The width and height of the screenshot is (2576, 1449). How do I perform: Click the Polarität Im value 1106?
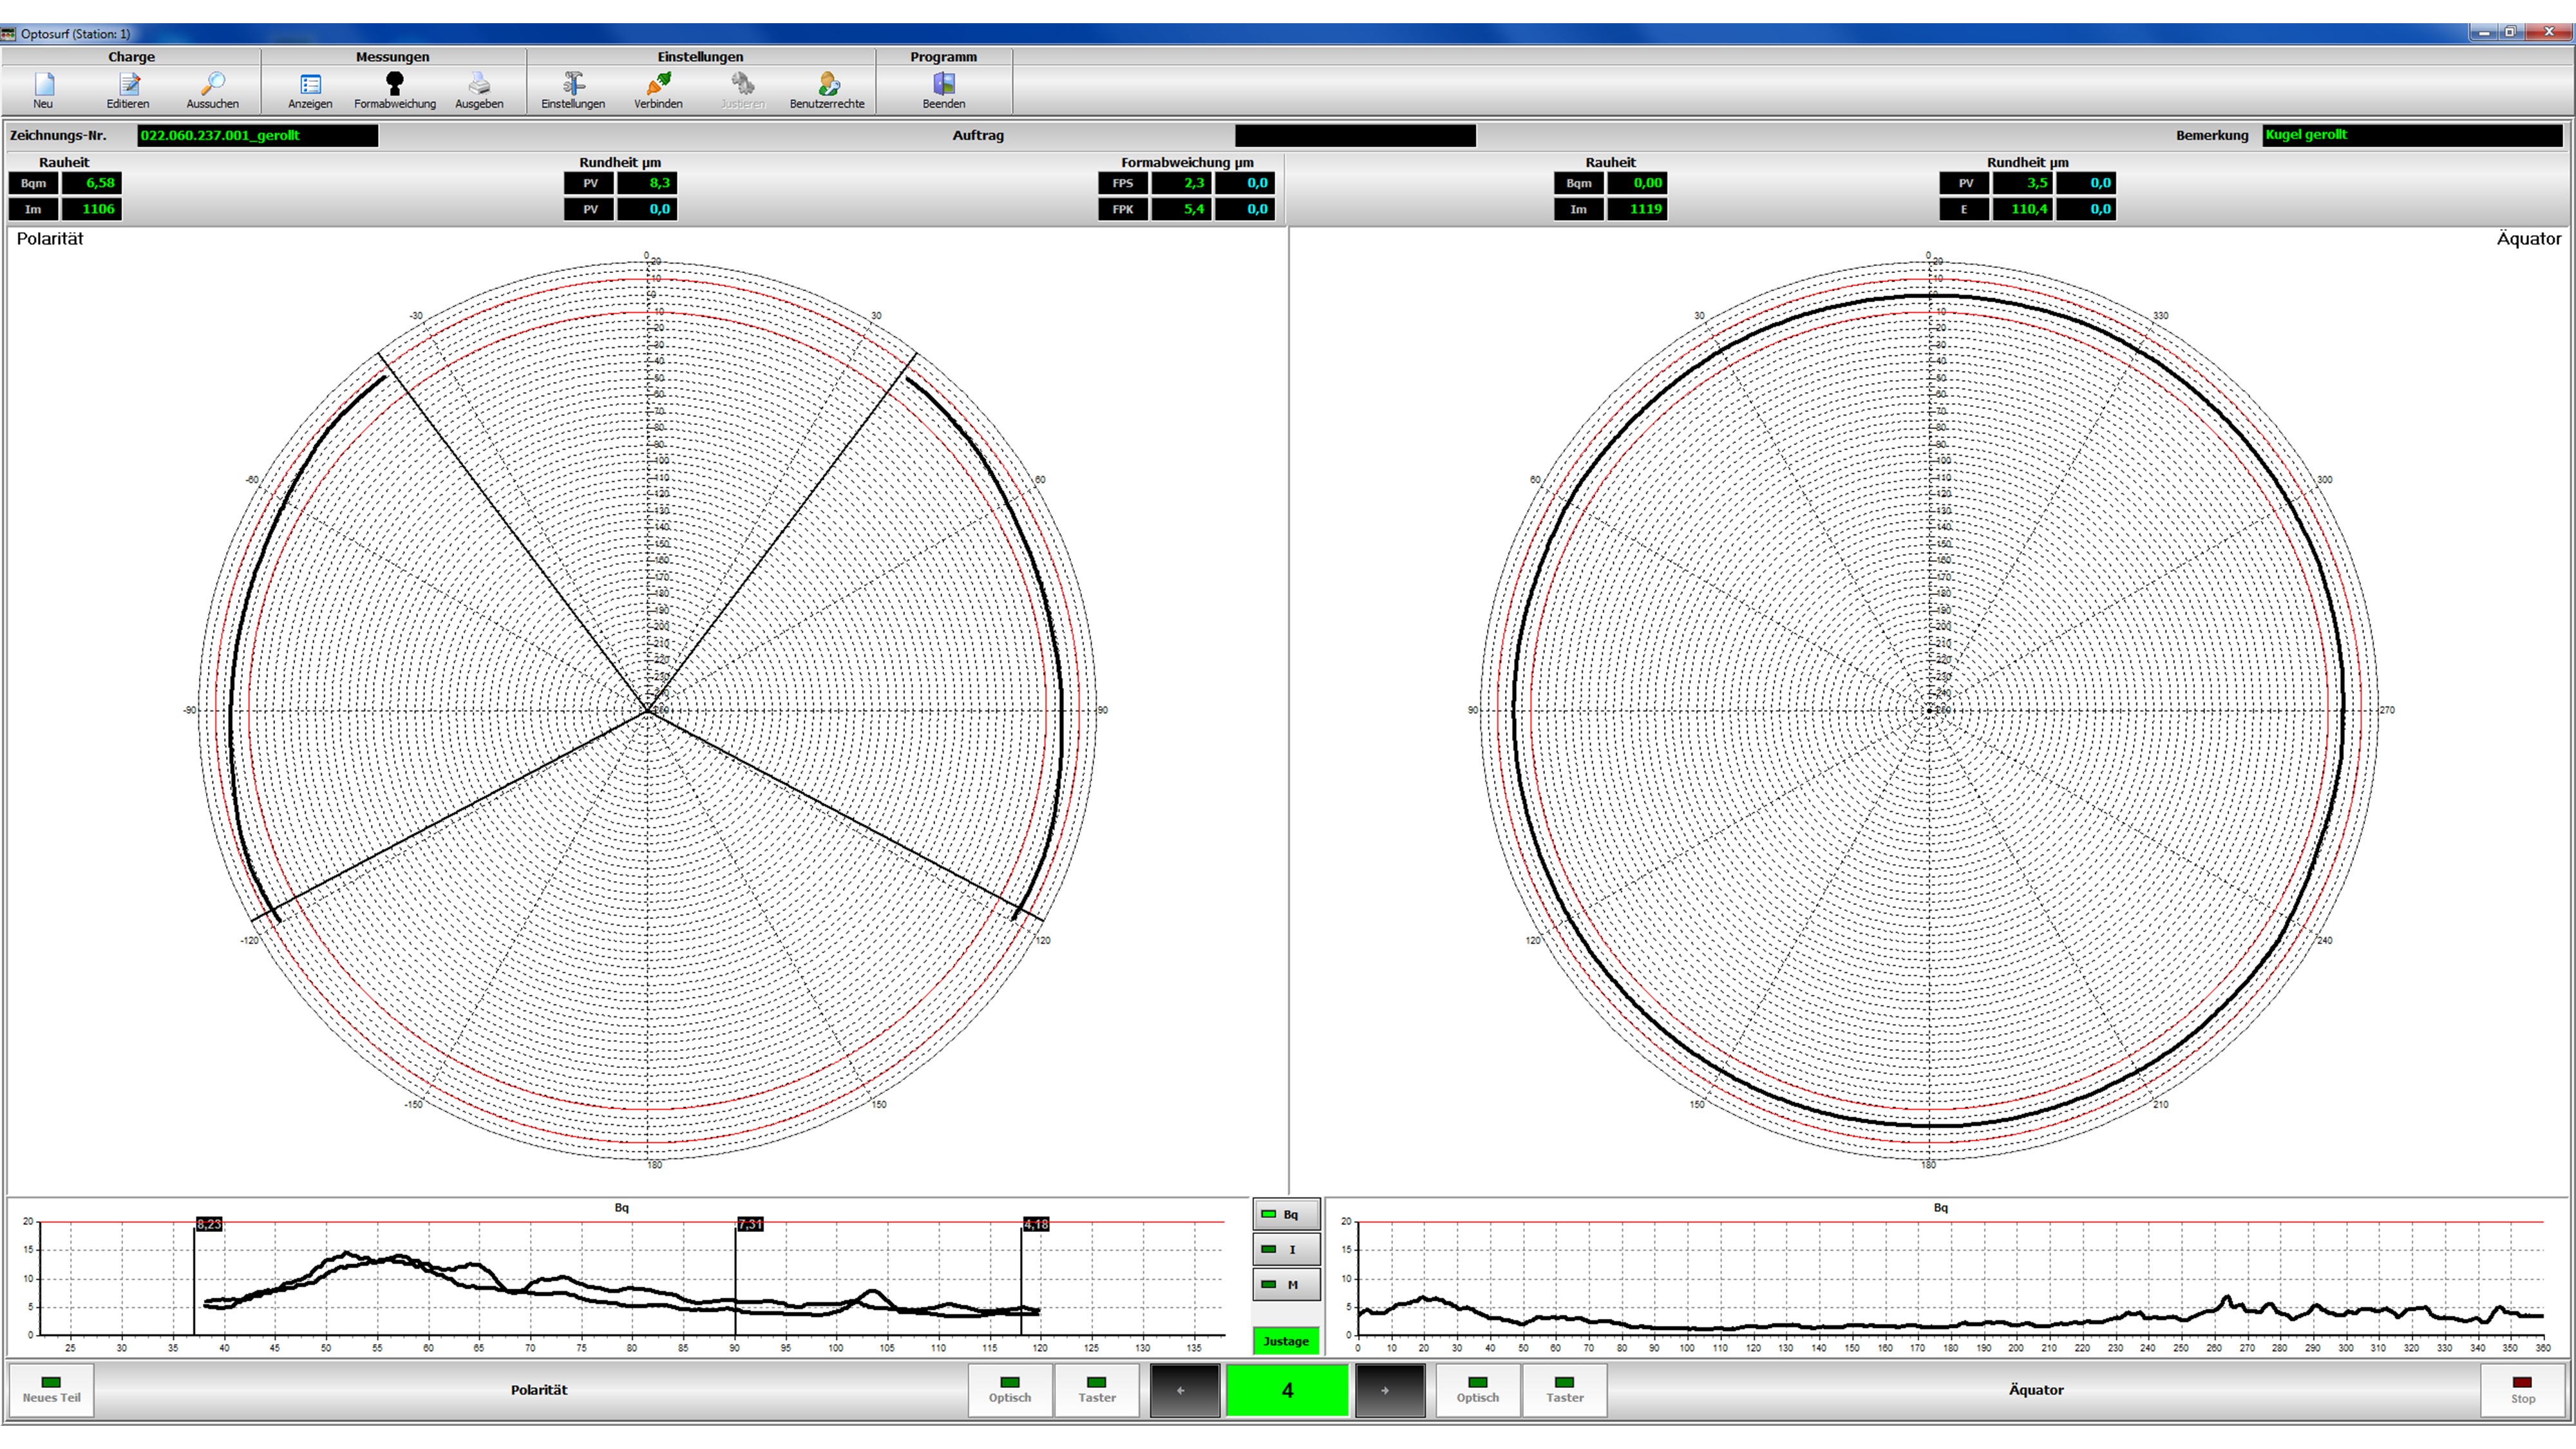(92, 209)
